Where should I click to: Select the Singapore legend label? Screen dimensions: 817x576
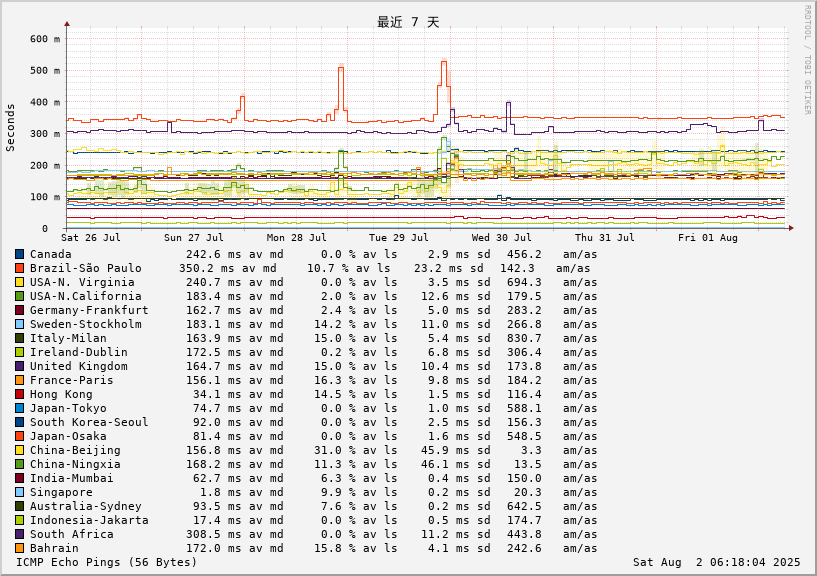pyautogui.click(x=61, y=493)
